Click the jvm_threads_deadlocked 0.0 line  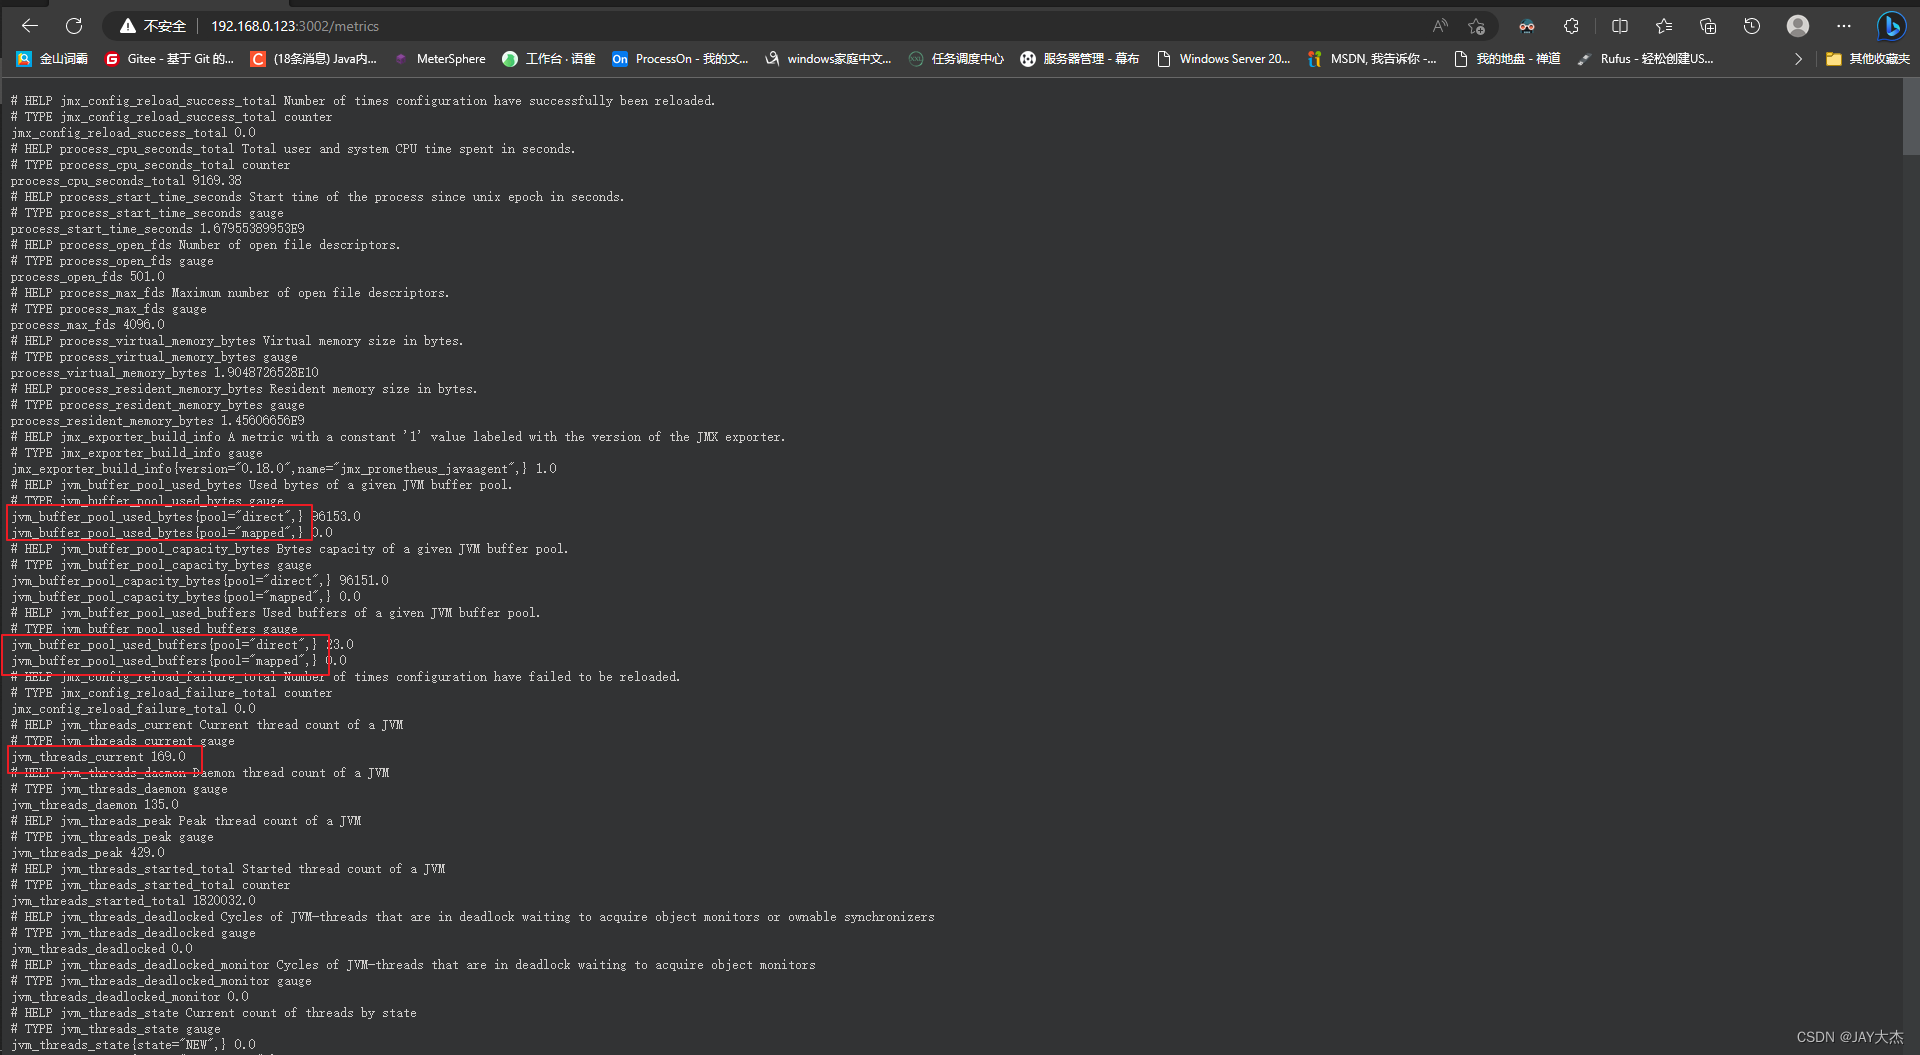click(102, 949)
